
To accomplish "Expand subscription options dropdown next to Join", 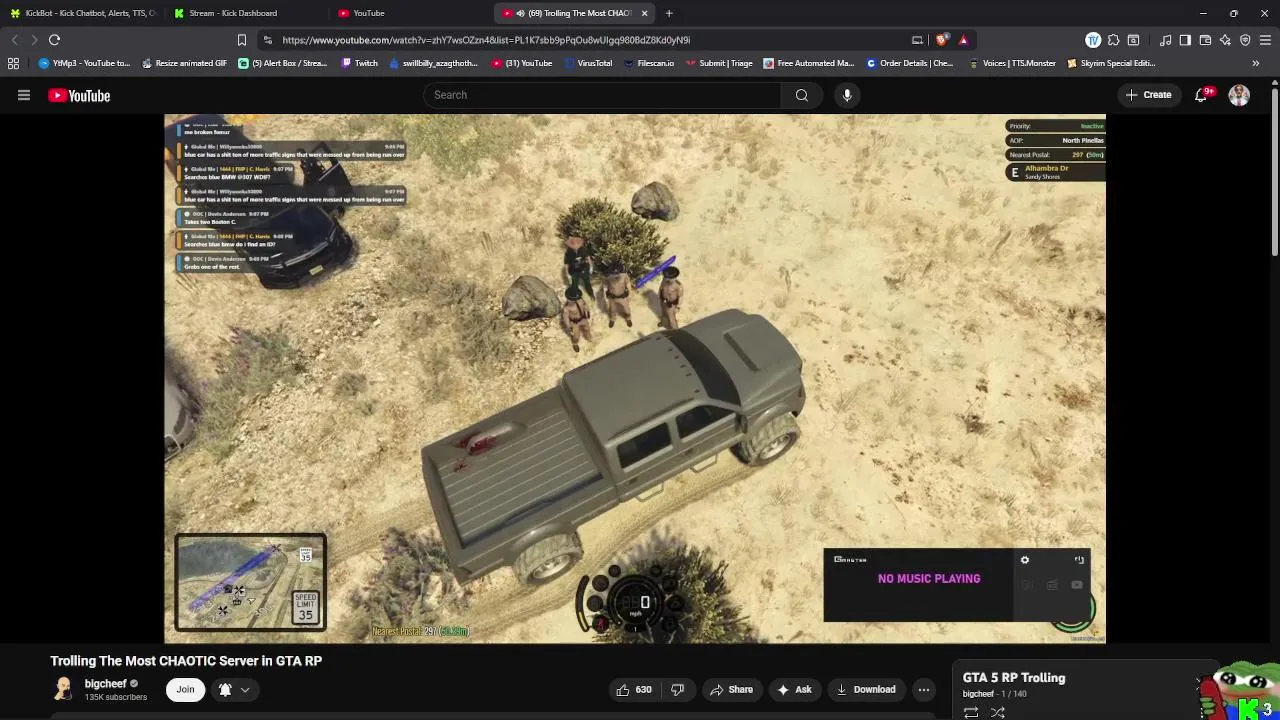I will 245,690.
